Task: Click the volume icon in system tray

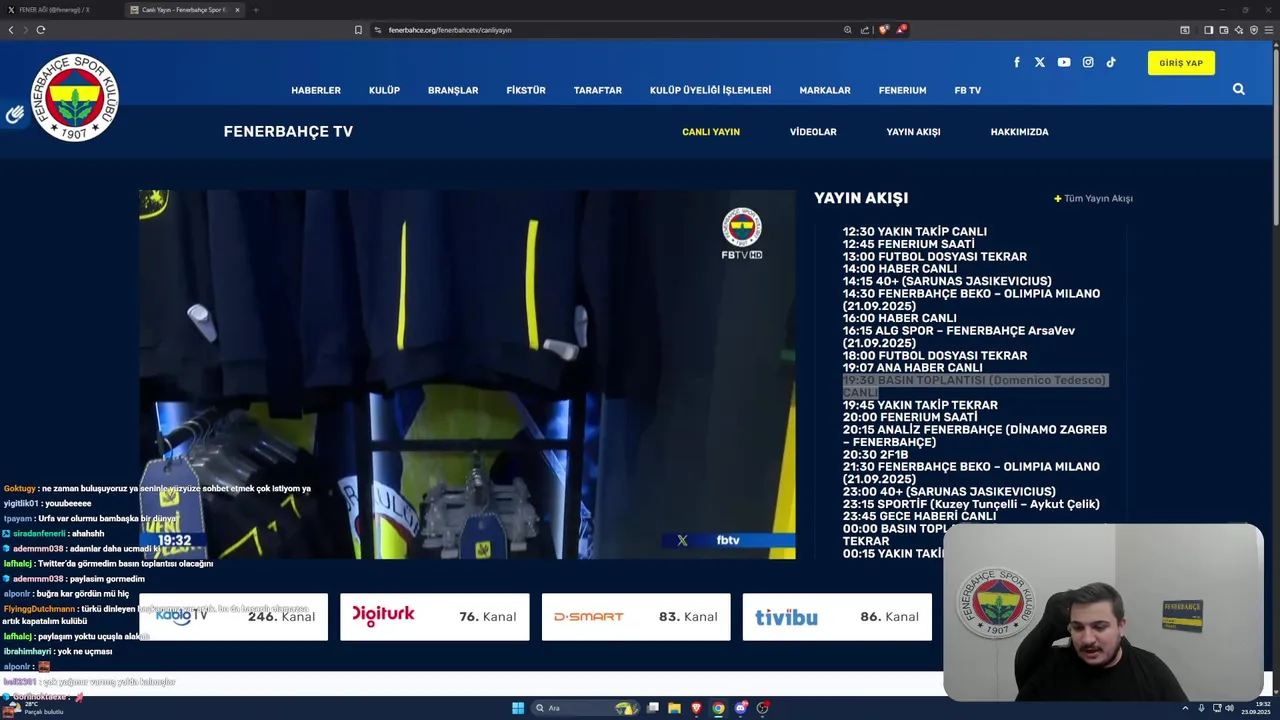Action: coord(1229,708)
